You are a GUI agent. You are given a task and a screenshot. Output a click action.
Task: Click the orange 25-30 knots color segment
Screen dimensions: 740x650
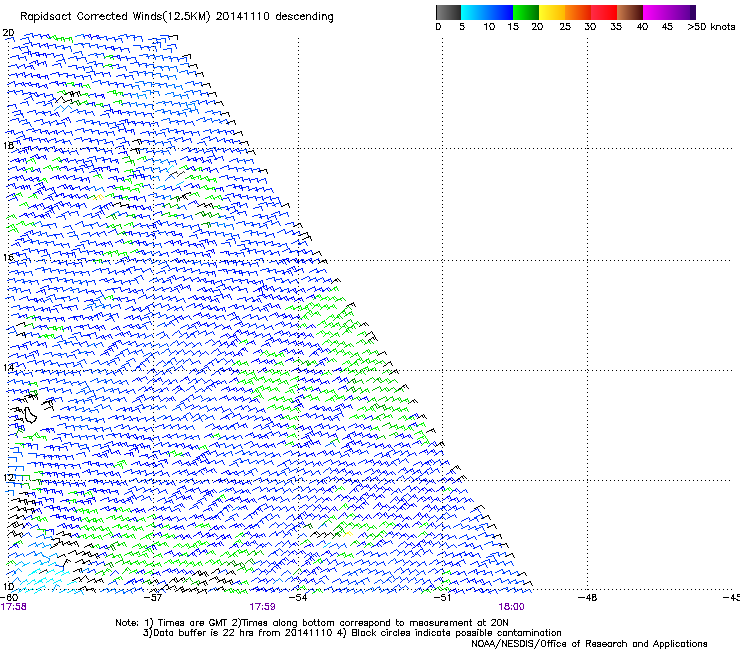578,12
